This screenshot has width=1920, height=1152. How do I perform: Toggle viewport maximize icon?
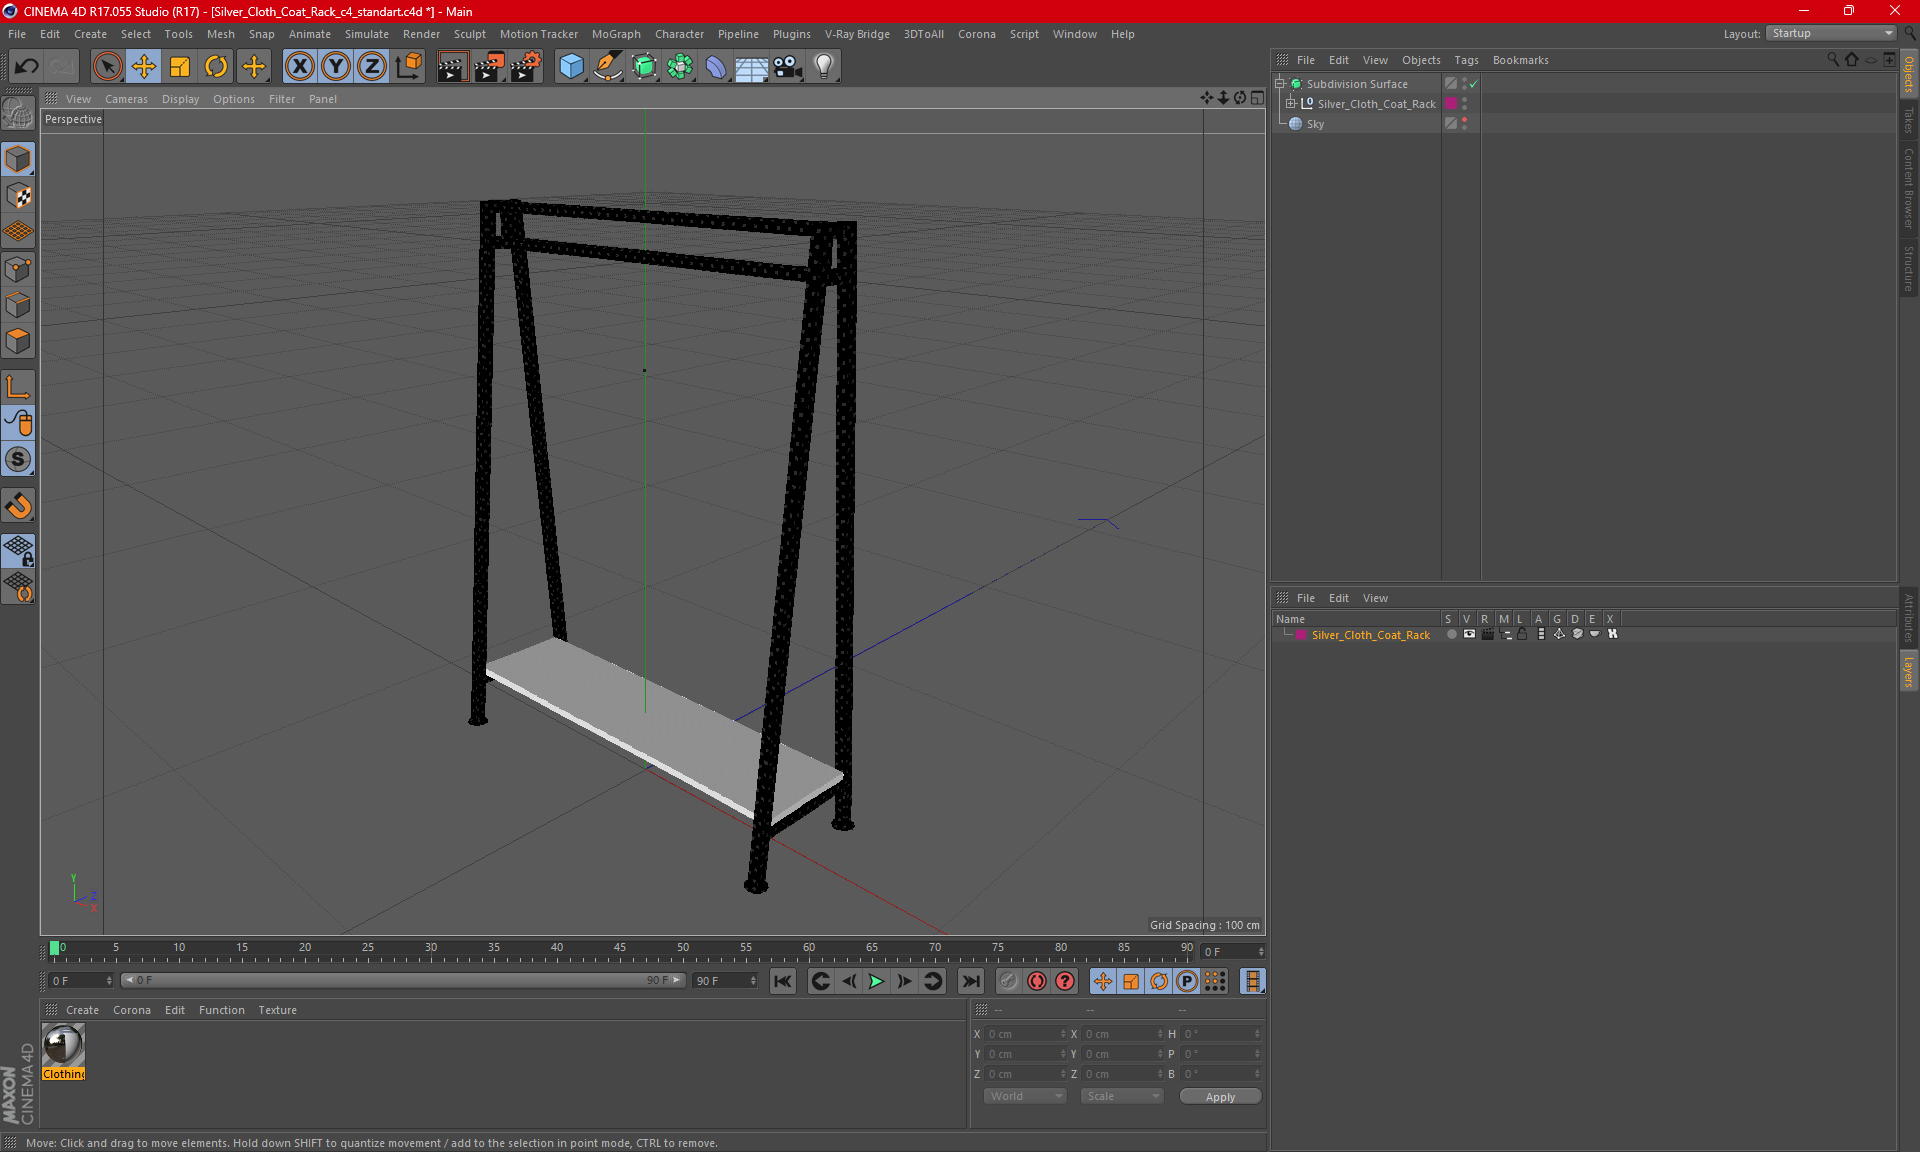[1257, 98]
